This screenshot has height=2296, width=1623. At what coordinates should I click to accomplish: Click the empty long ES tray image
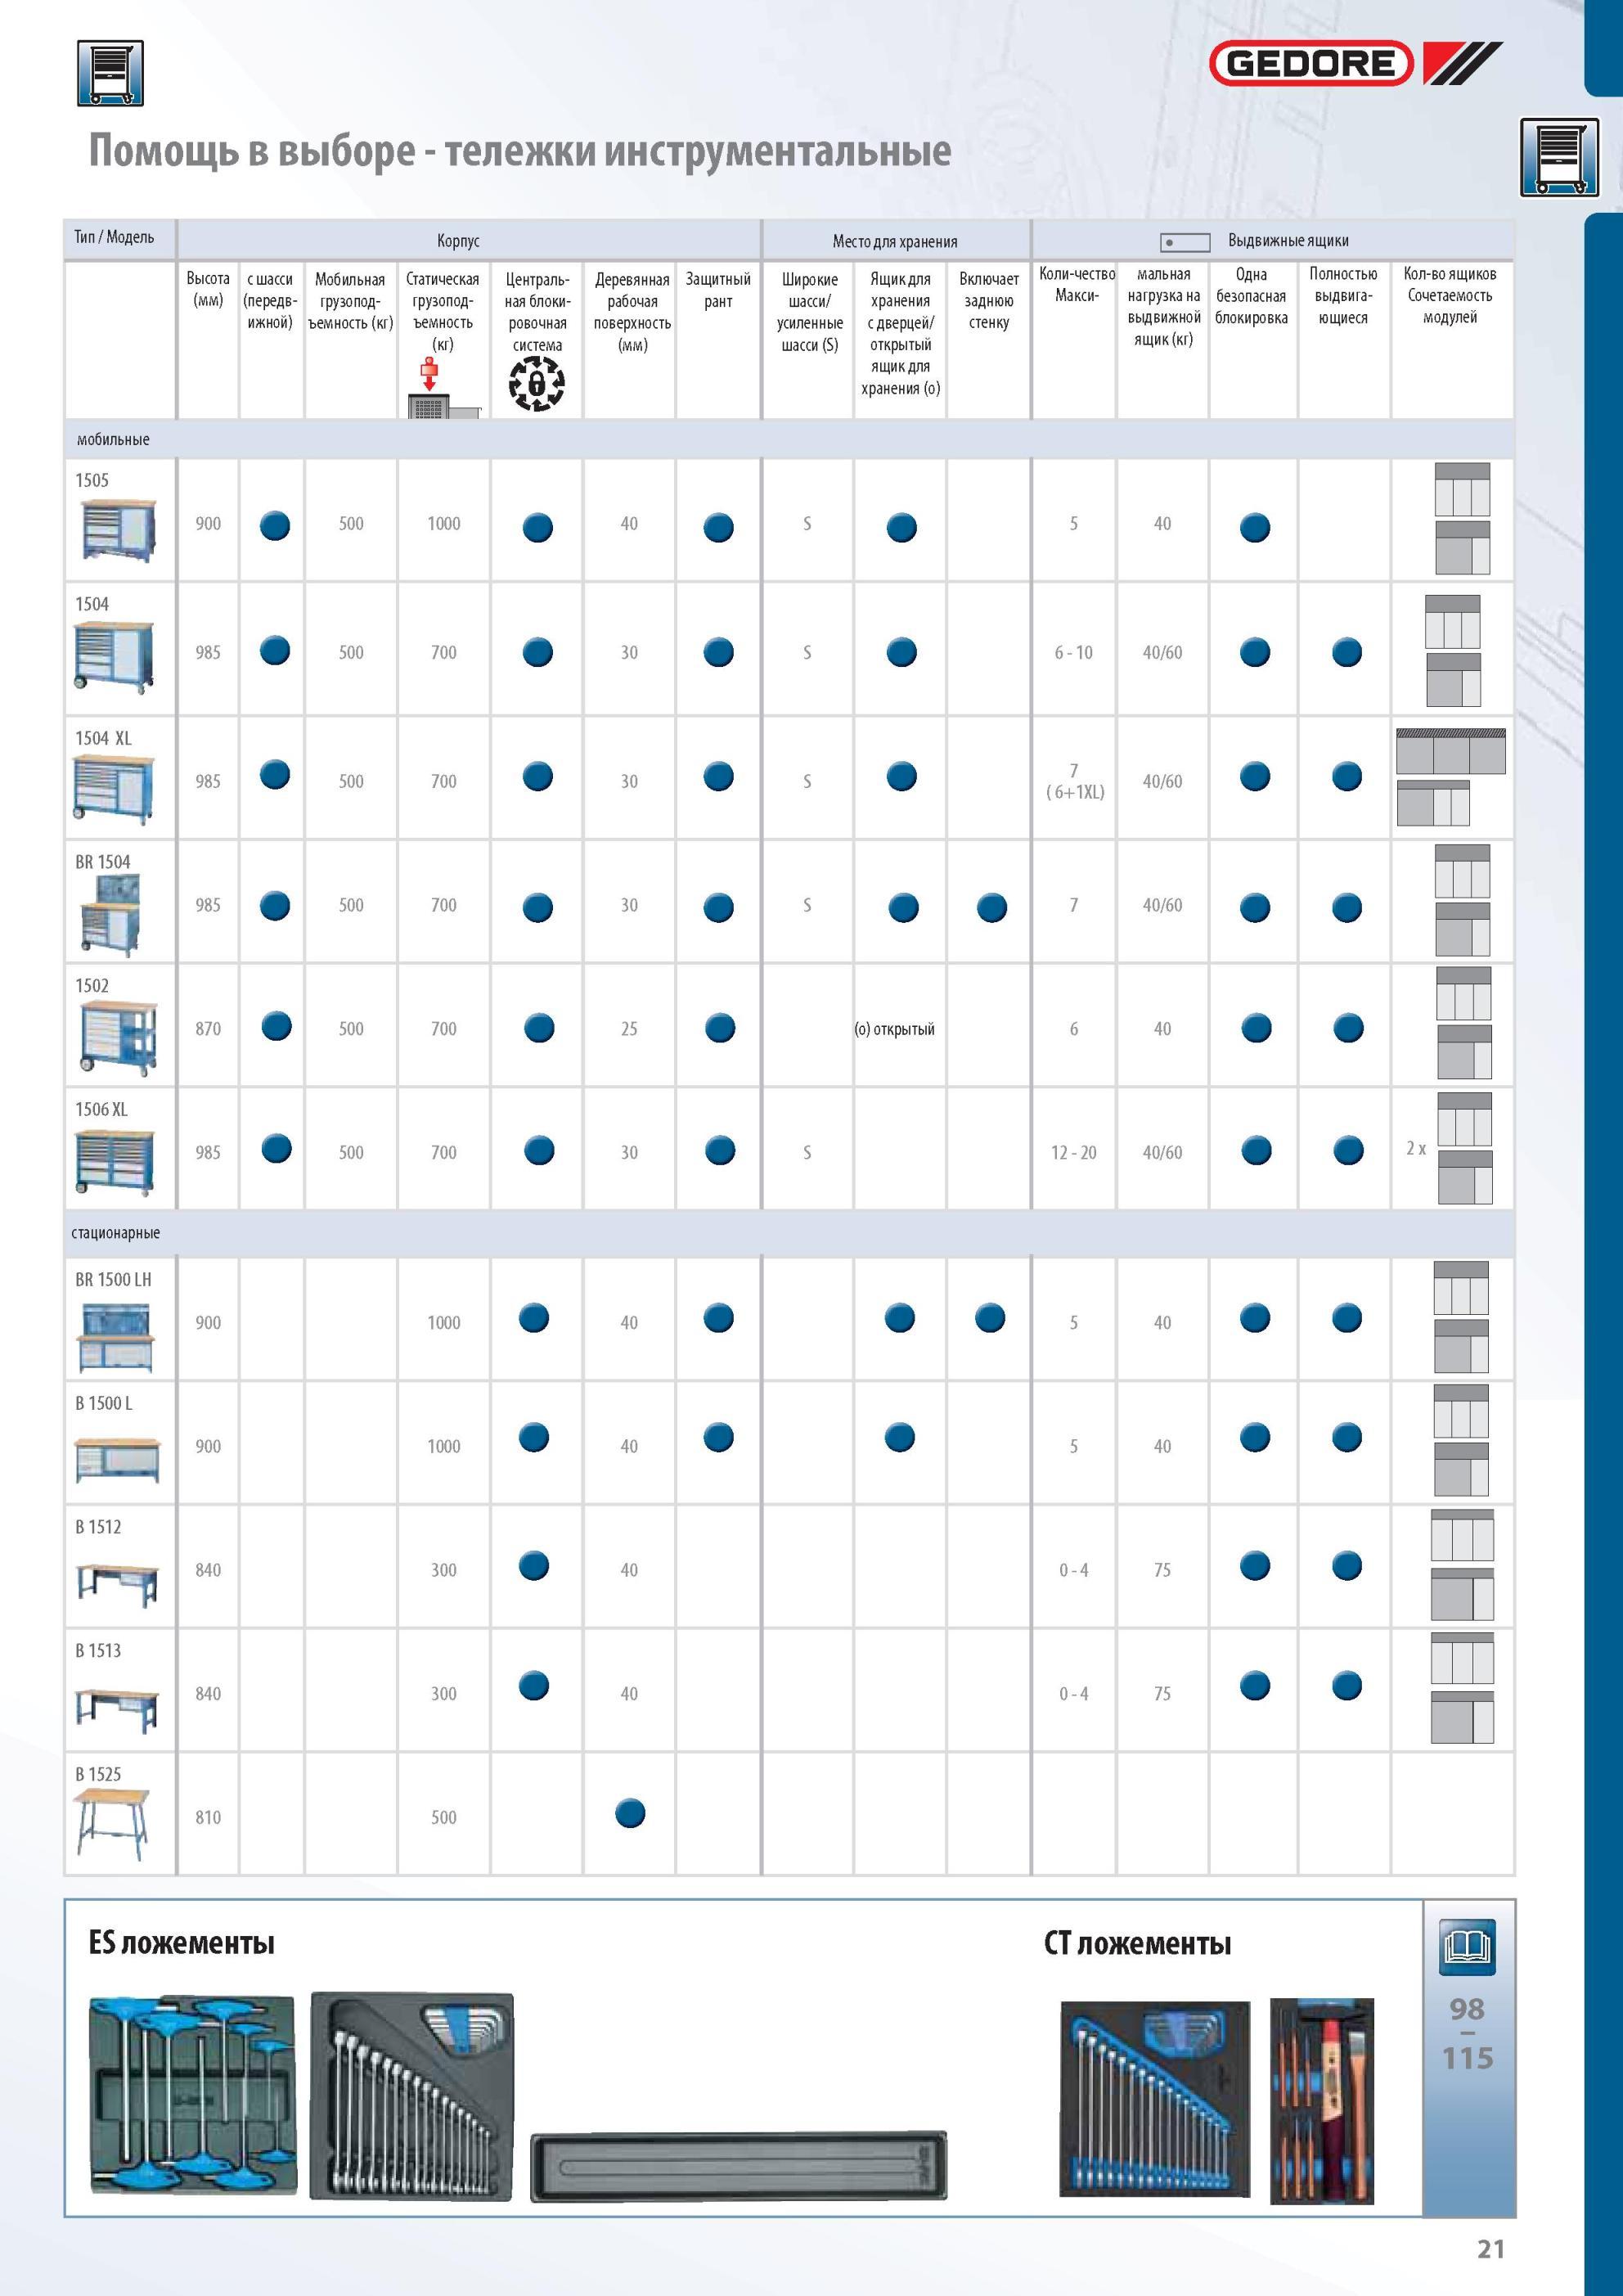[738, 2166]
